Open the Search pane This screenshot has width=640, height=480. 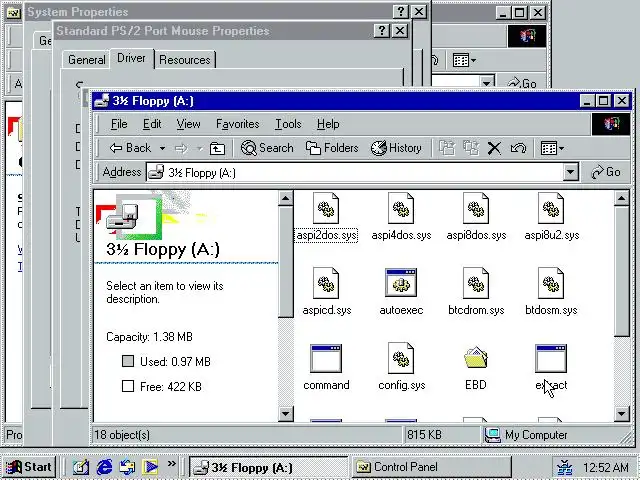click(267, 148)
